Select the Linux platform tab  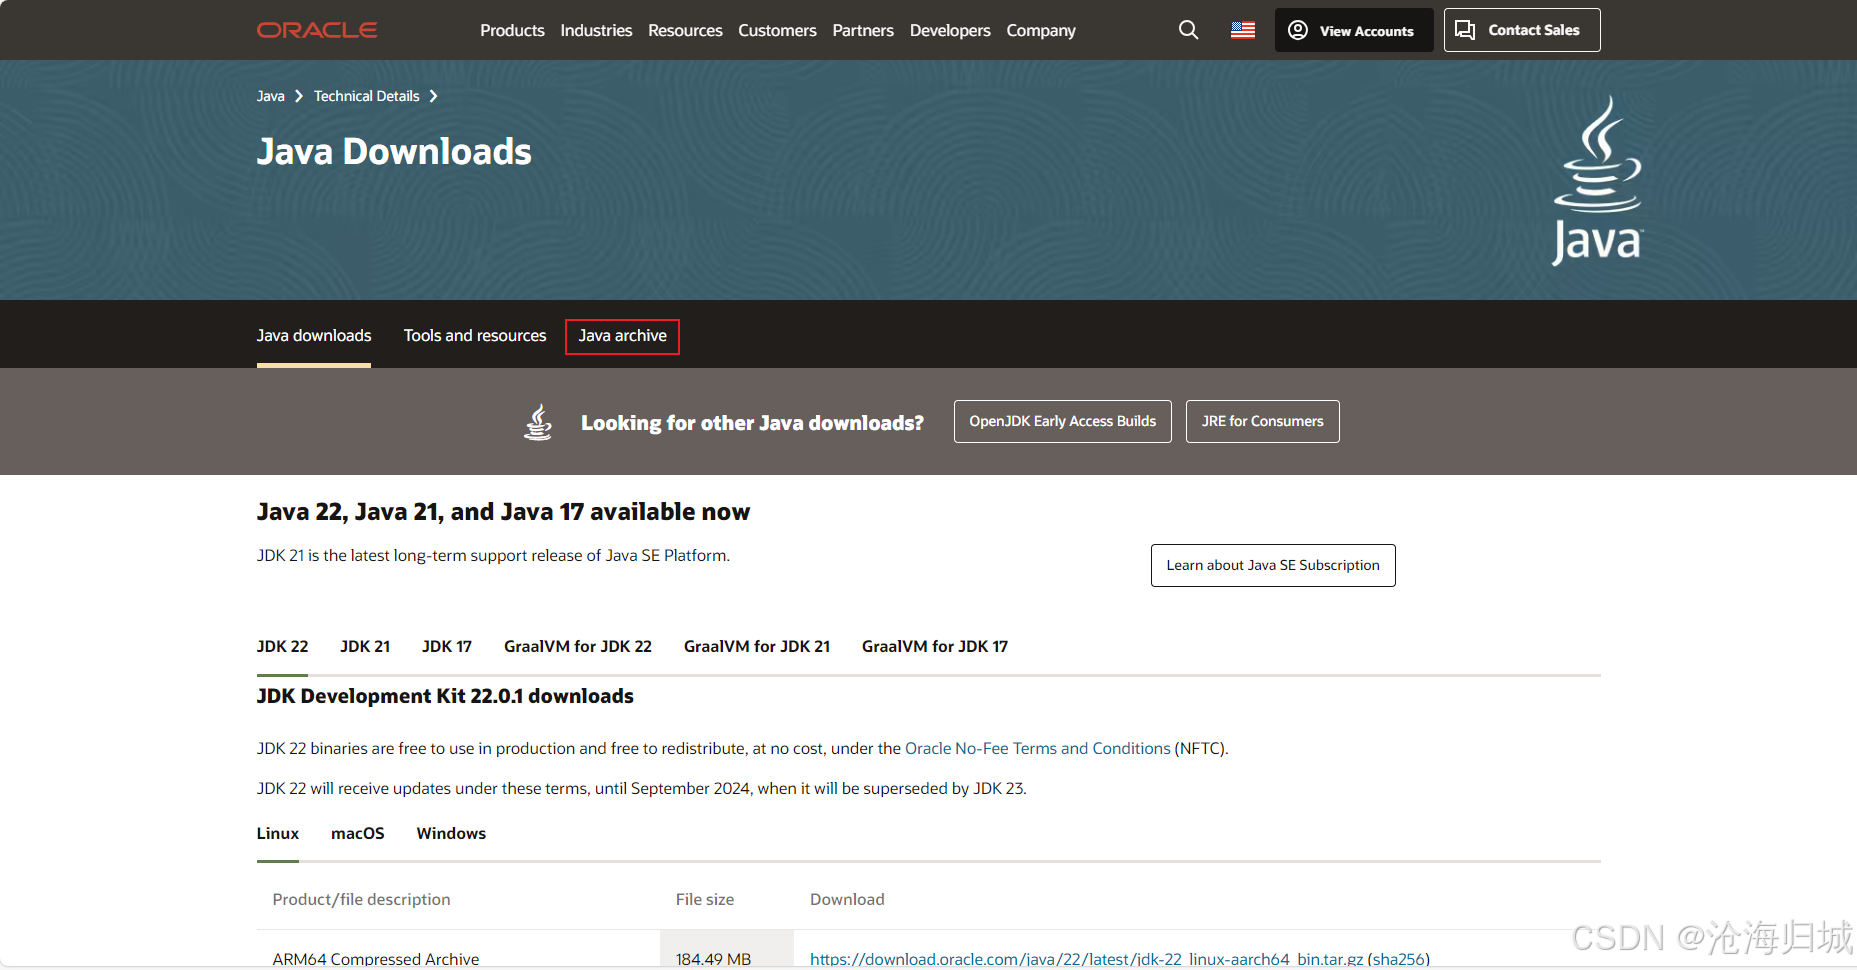coord(278,834)
